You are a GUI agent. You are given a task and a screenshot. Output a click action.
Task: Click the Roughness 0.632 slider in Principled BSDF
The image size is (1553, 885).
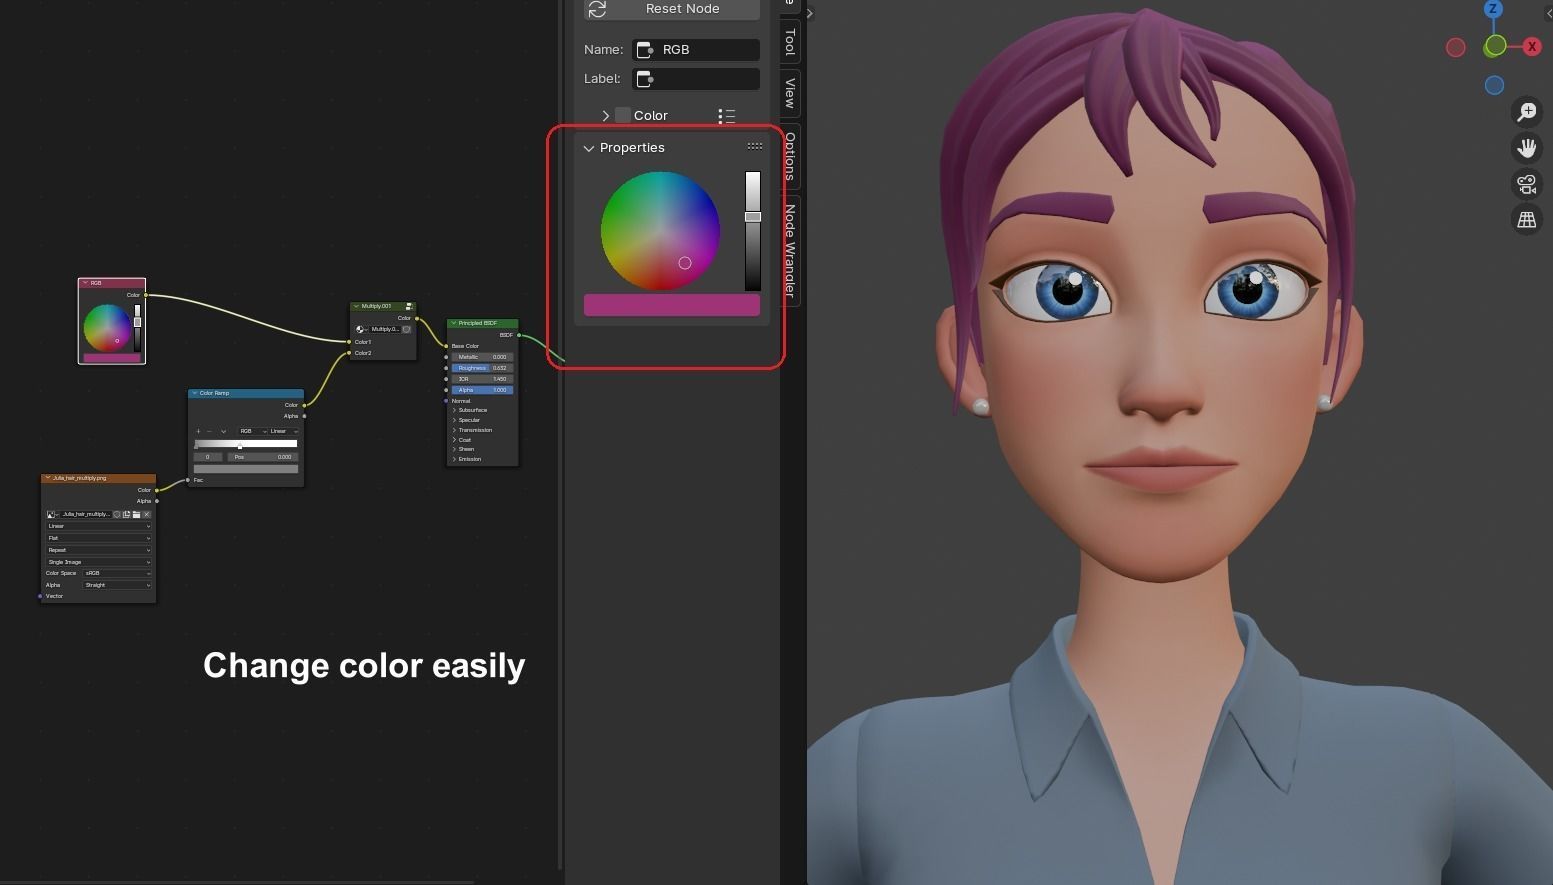coord(482,368)
